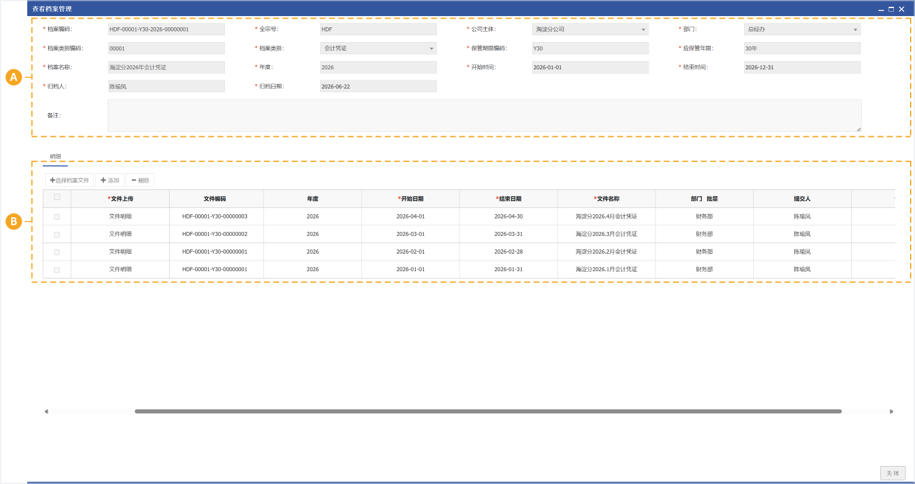Click the 年度 column header in table
915x484 pixels.
point(313,199)
